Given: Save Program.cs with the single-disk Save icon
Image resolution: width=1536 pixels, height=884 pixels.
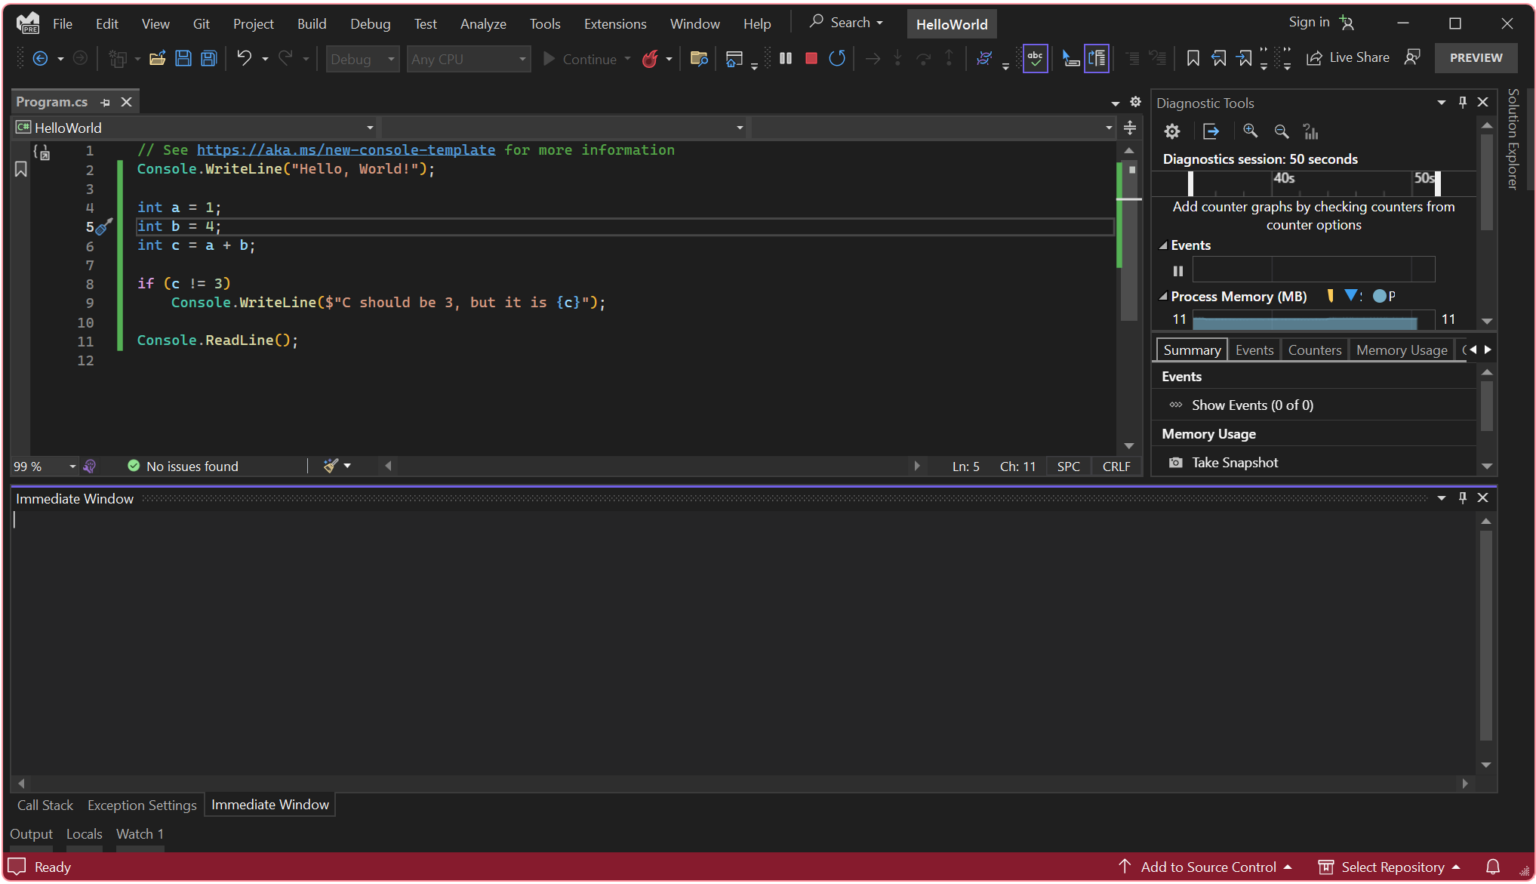Looking at the screenshot, I should click(x=183, y=59).
